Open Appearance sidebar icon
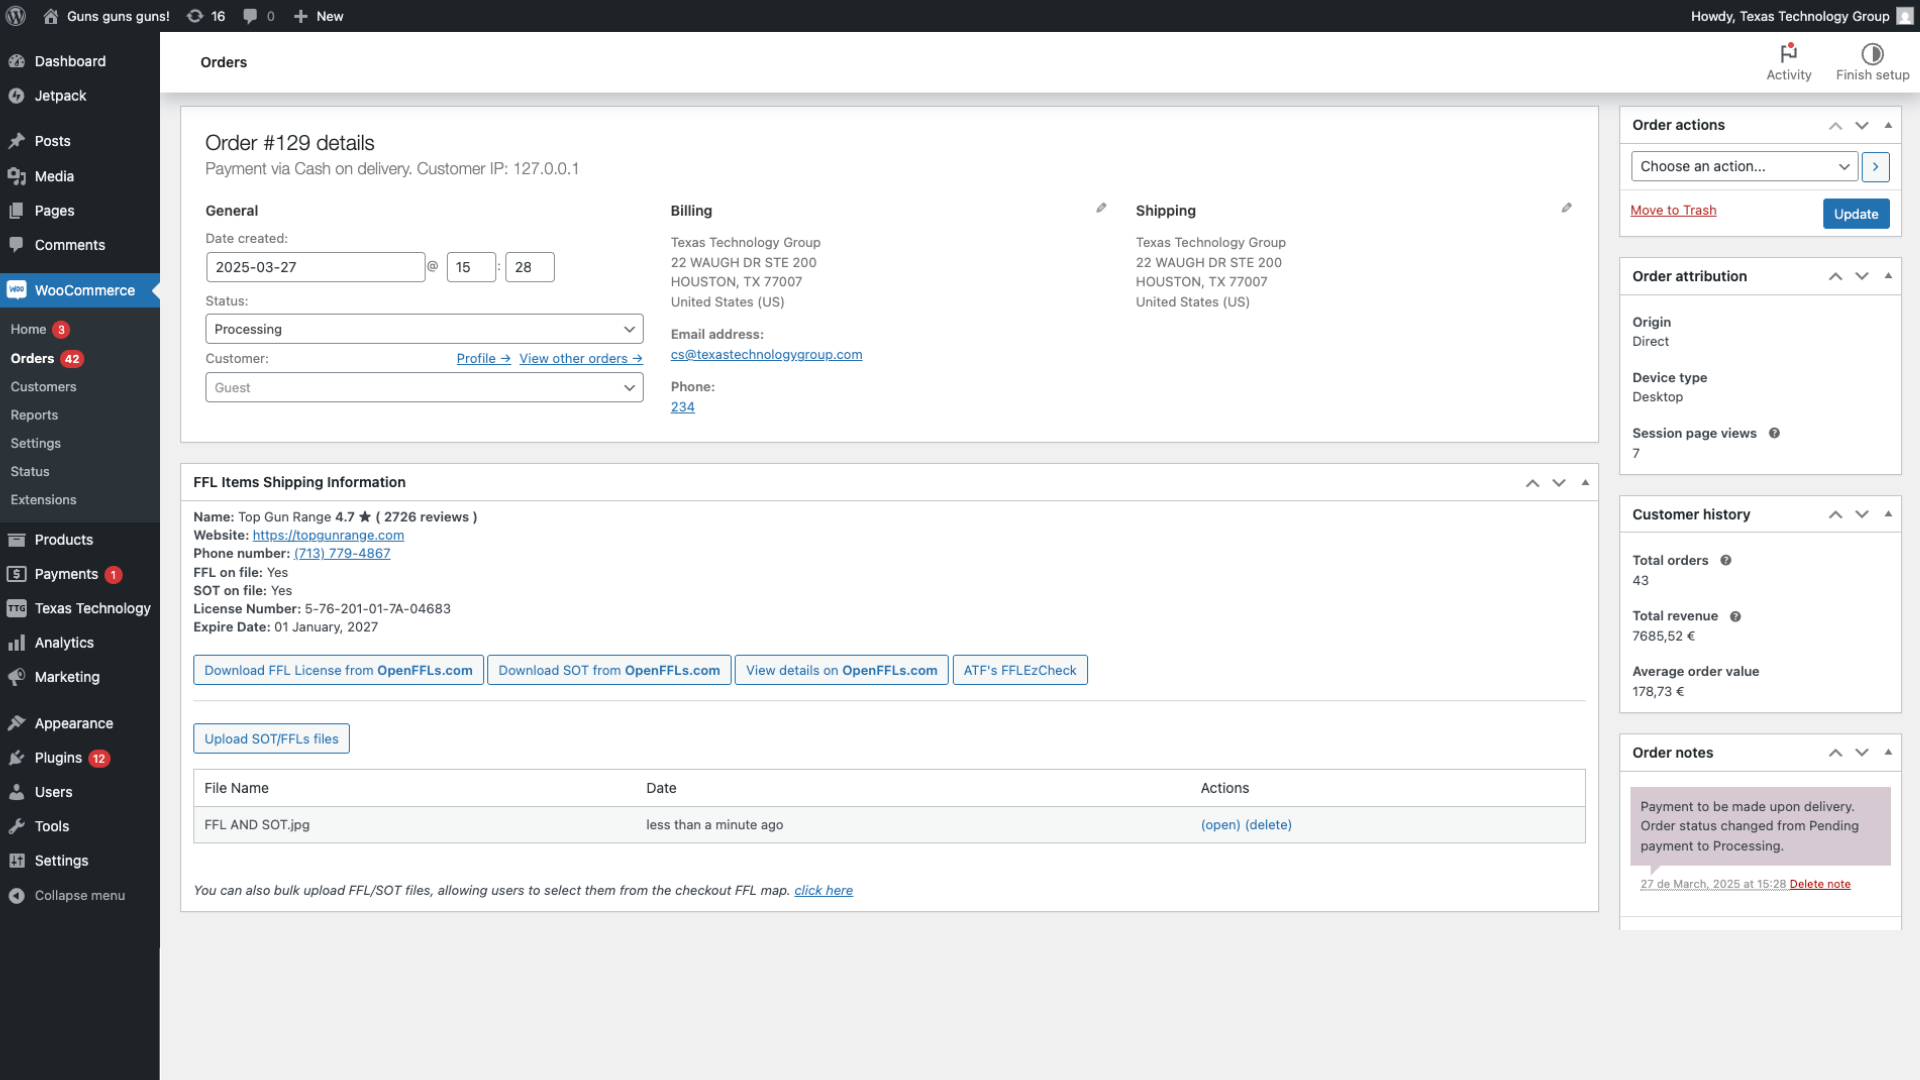Screen dimensions: 1920x1080 tap(16, 723)
